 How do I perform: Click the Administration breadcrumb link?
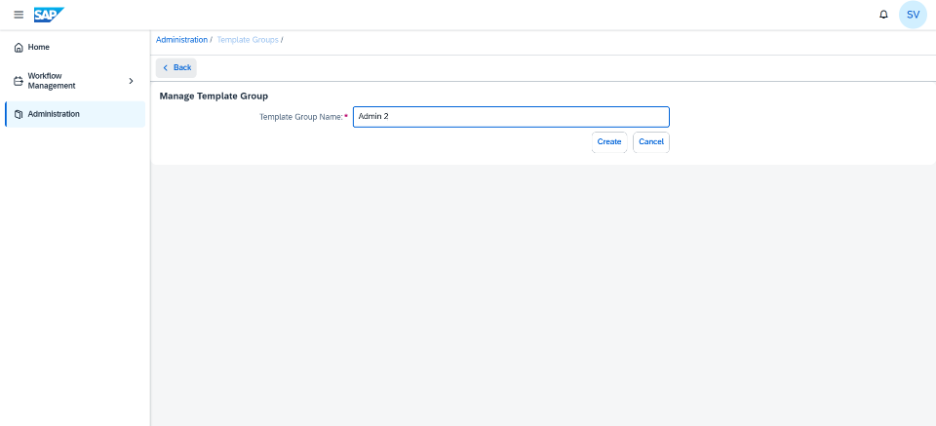(x=181, y=40)
